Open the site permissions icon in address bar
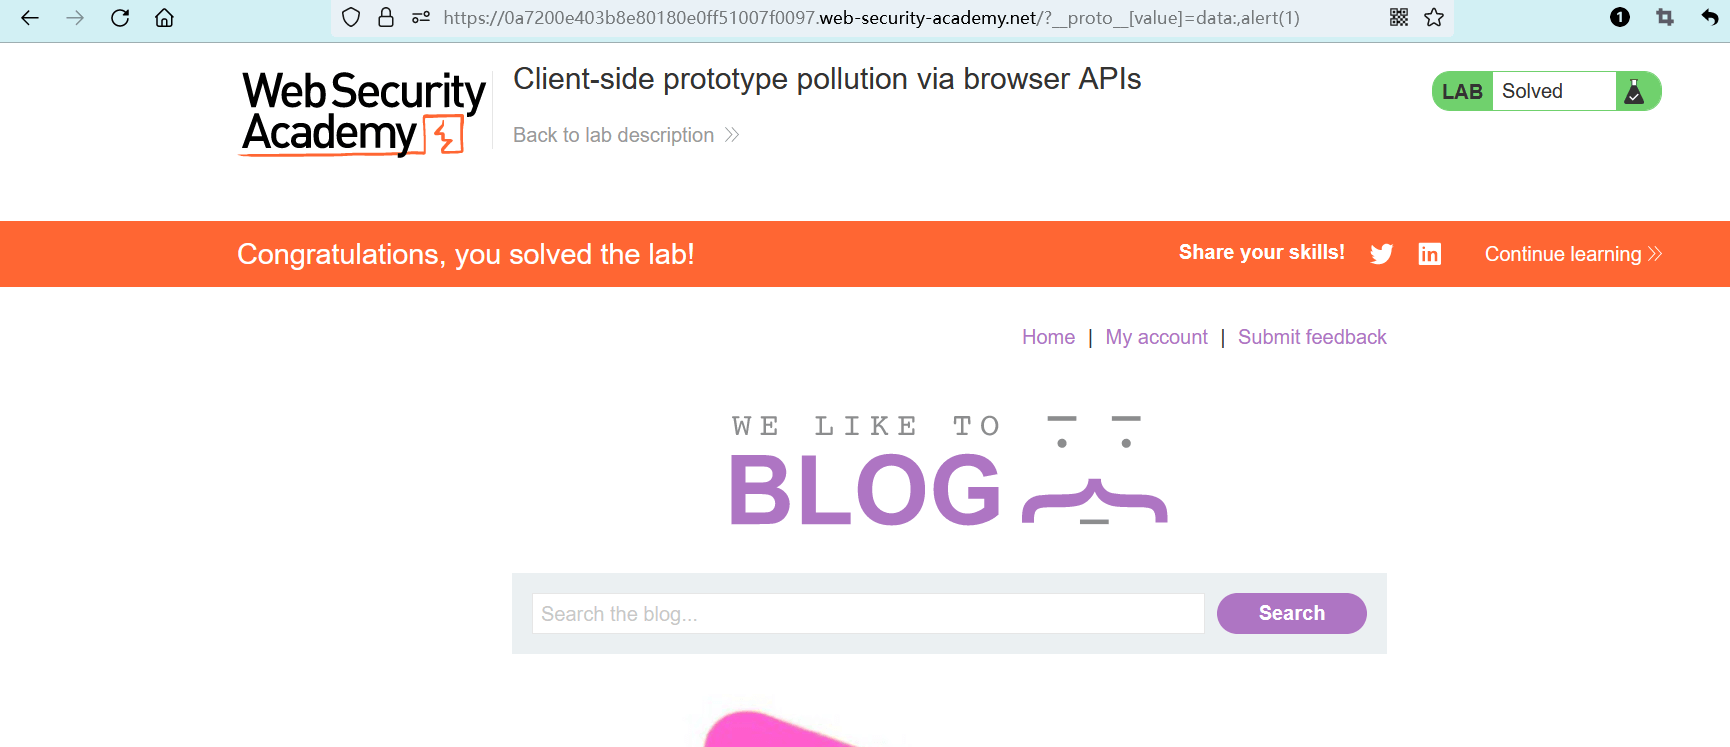 click(421, 18)
